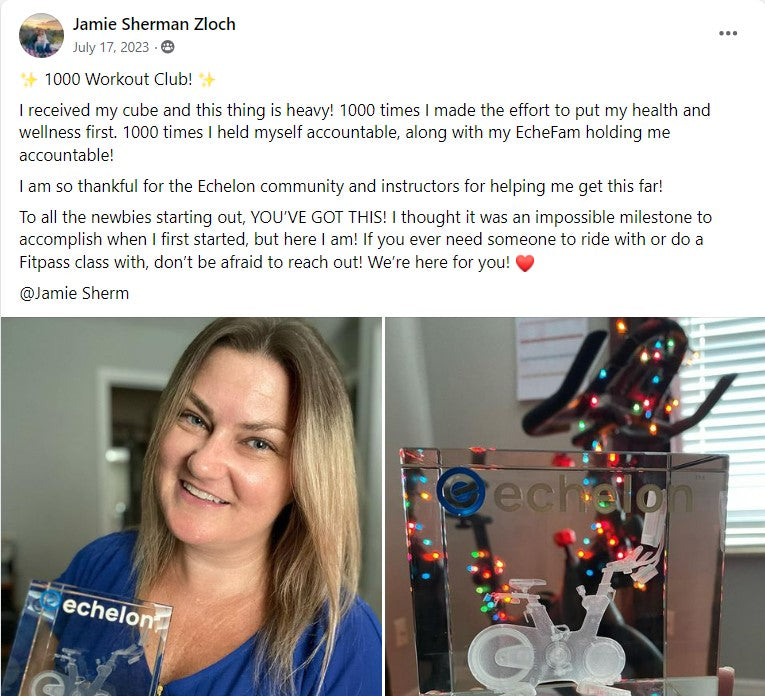Image resolution: width=765 pixels, height=696 pixels.
Task: Click the sparkle emoji before 1000 Workout Club
Action: point(29,79)
